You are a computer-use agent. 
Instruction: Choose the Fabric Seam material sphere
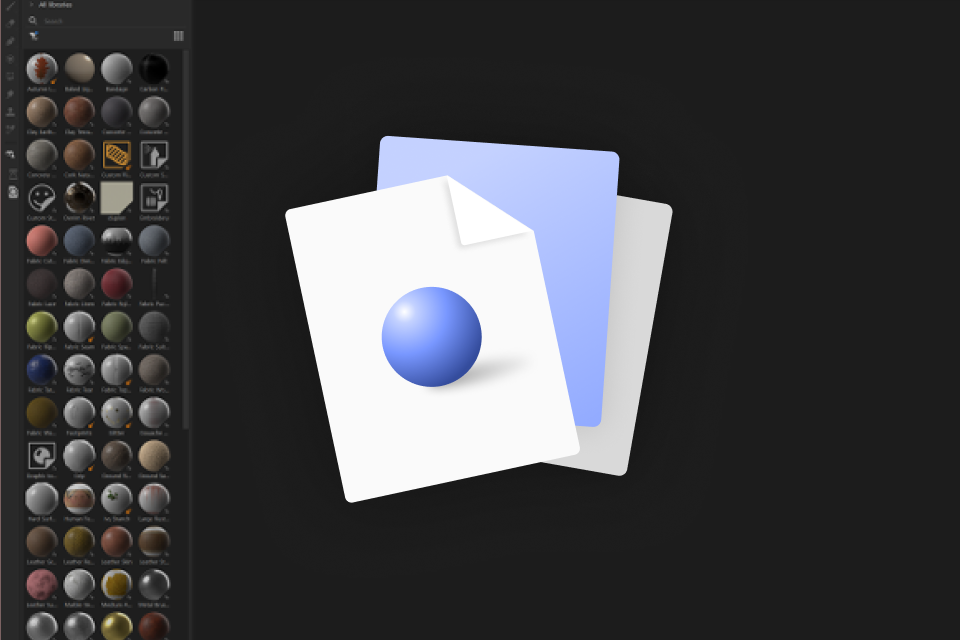click(79, 326)
